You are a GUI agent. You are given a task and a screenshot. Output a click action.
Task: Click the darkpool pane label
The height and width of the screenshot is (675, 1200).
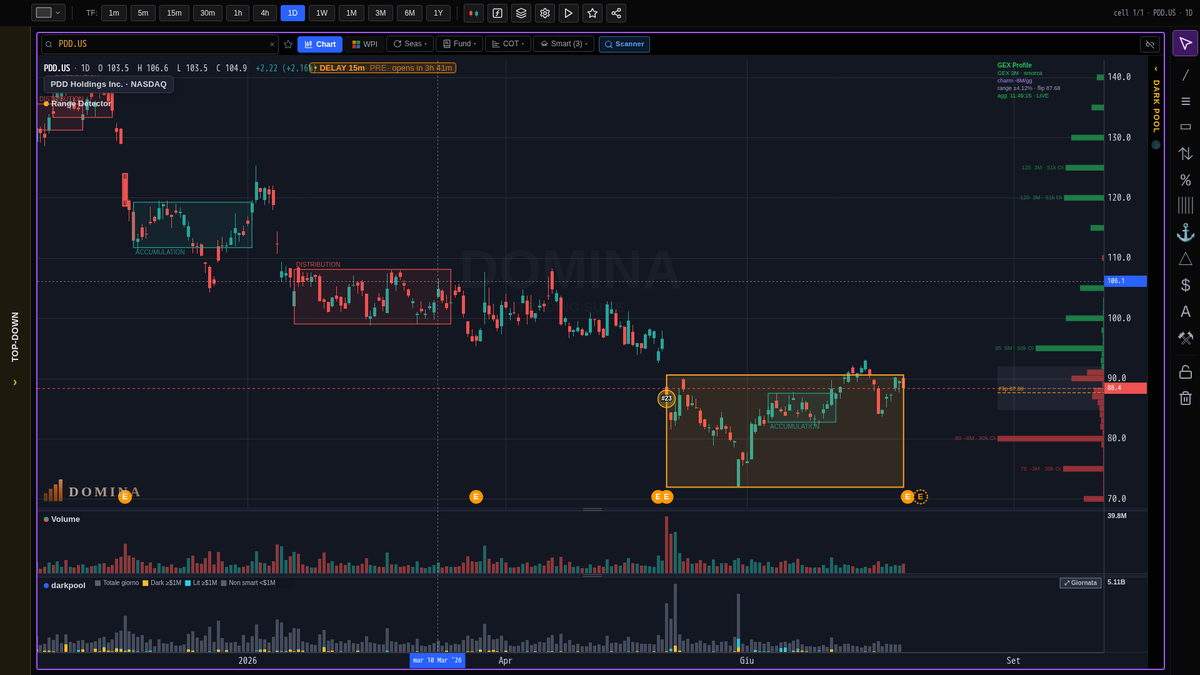[68, 585]
